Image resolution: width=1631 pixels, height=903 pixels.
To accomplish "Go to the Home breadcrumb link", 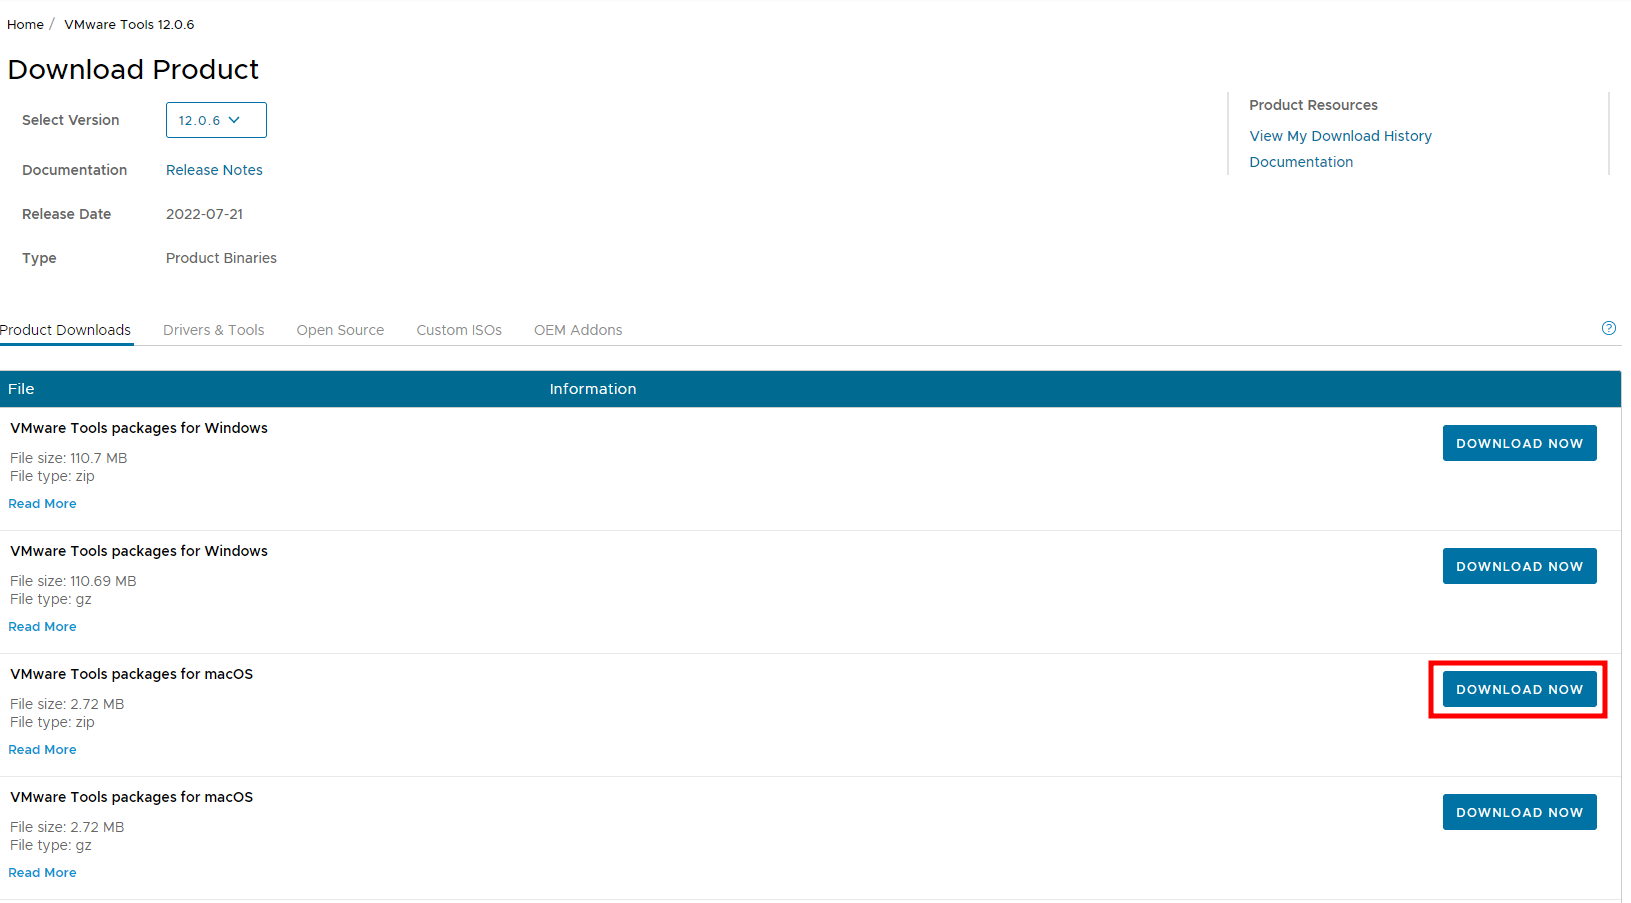I will (25, 24).
